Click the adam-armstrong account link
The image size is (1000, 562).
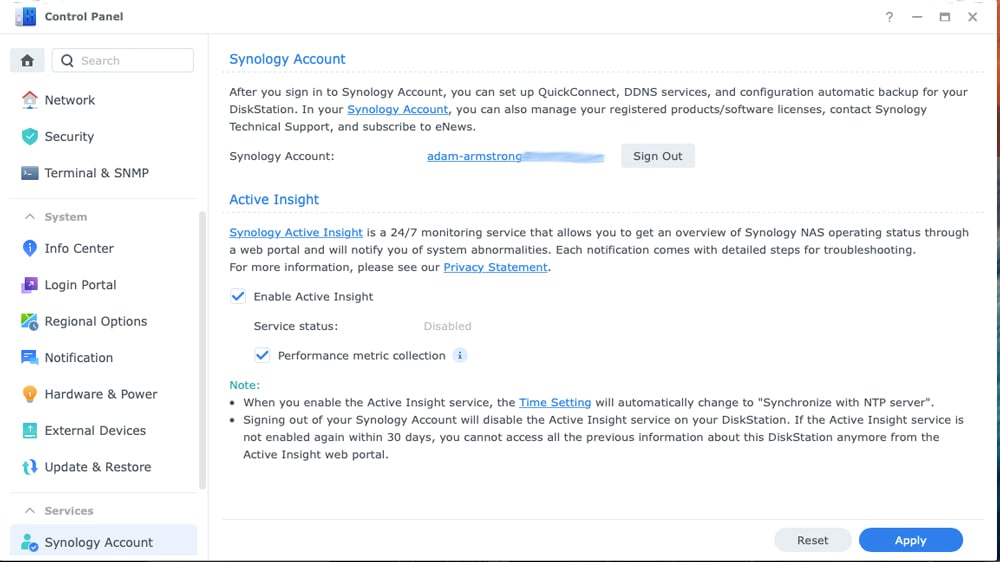pyautogui.click(x=474, y=156)
